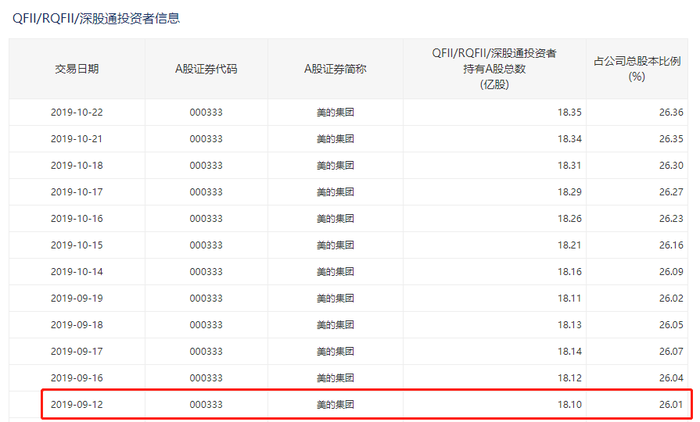Click percentage value 26.27
Screen dimensions: 700x422
pos(671,192)
